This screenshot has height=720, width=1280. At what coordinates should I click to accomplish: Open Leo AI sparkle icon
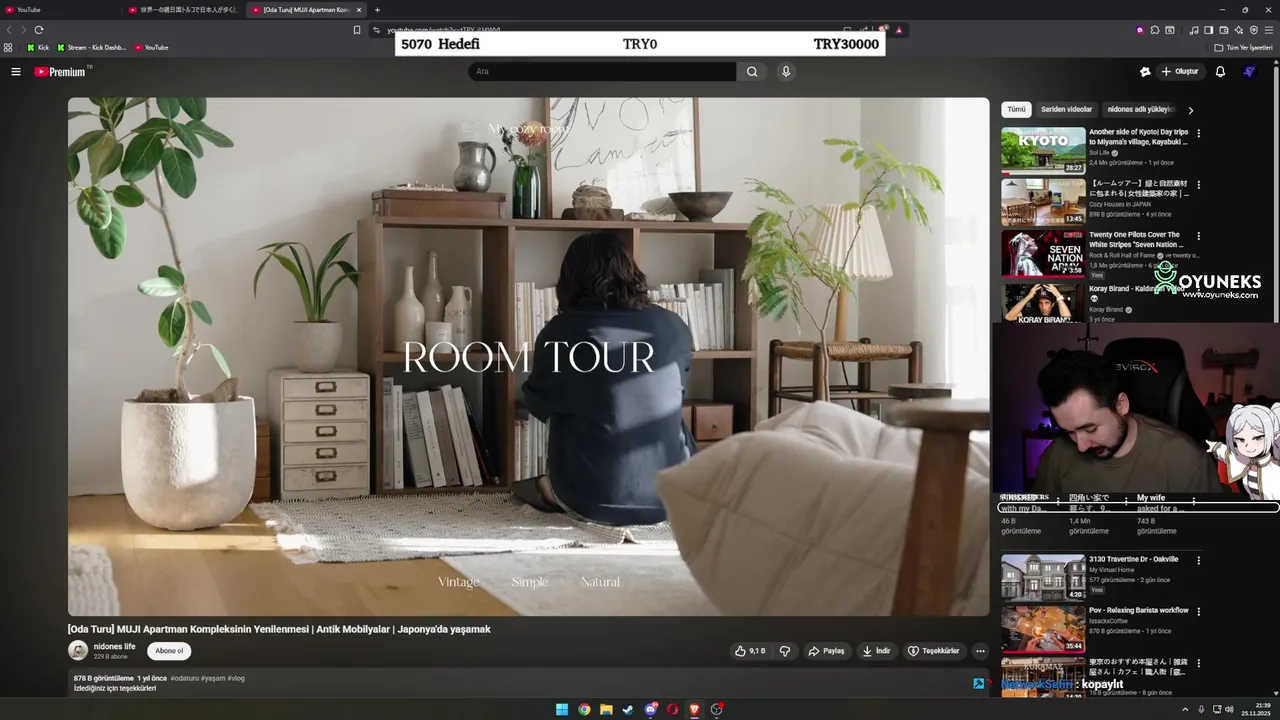(1238, 30)
